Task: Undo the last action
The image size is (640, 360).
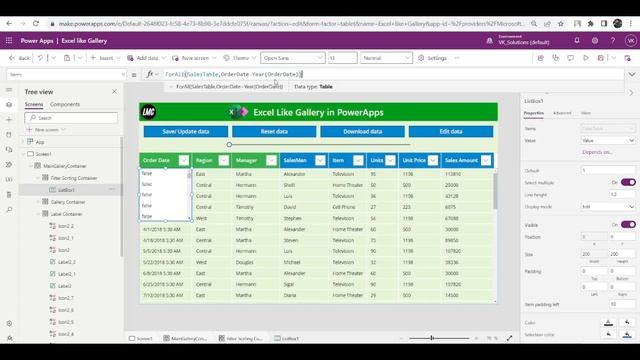Action: pos(40,58)
